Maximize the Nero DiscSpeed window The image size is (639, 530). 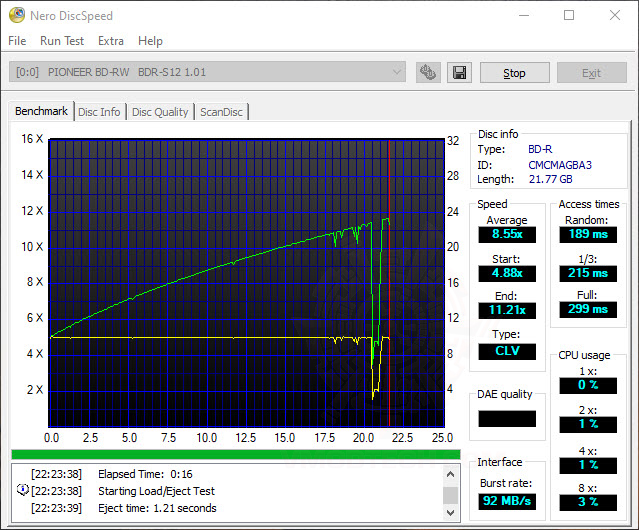(x=569, y=15)
